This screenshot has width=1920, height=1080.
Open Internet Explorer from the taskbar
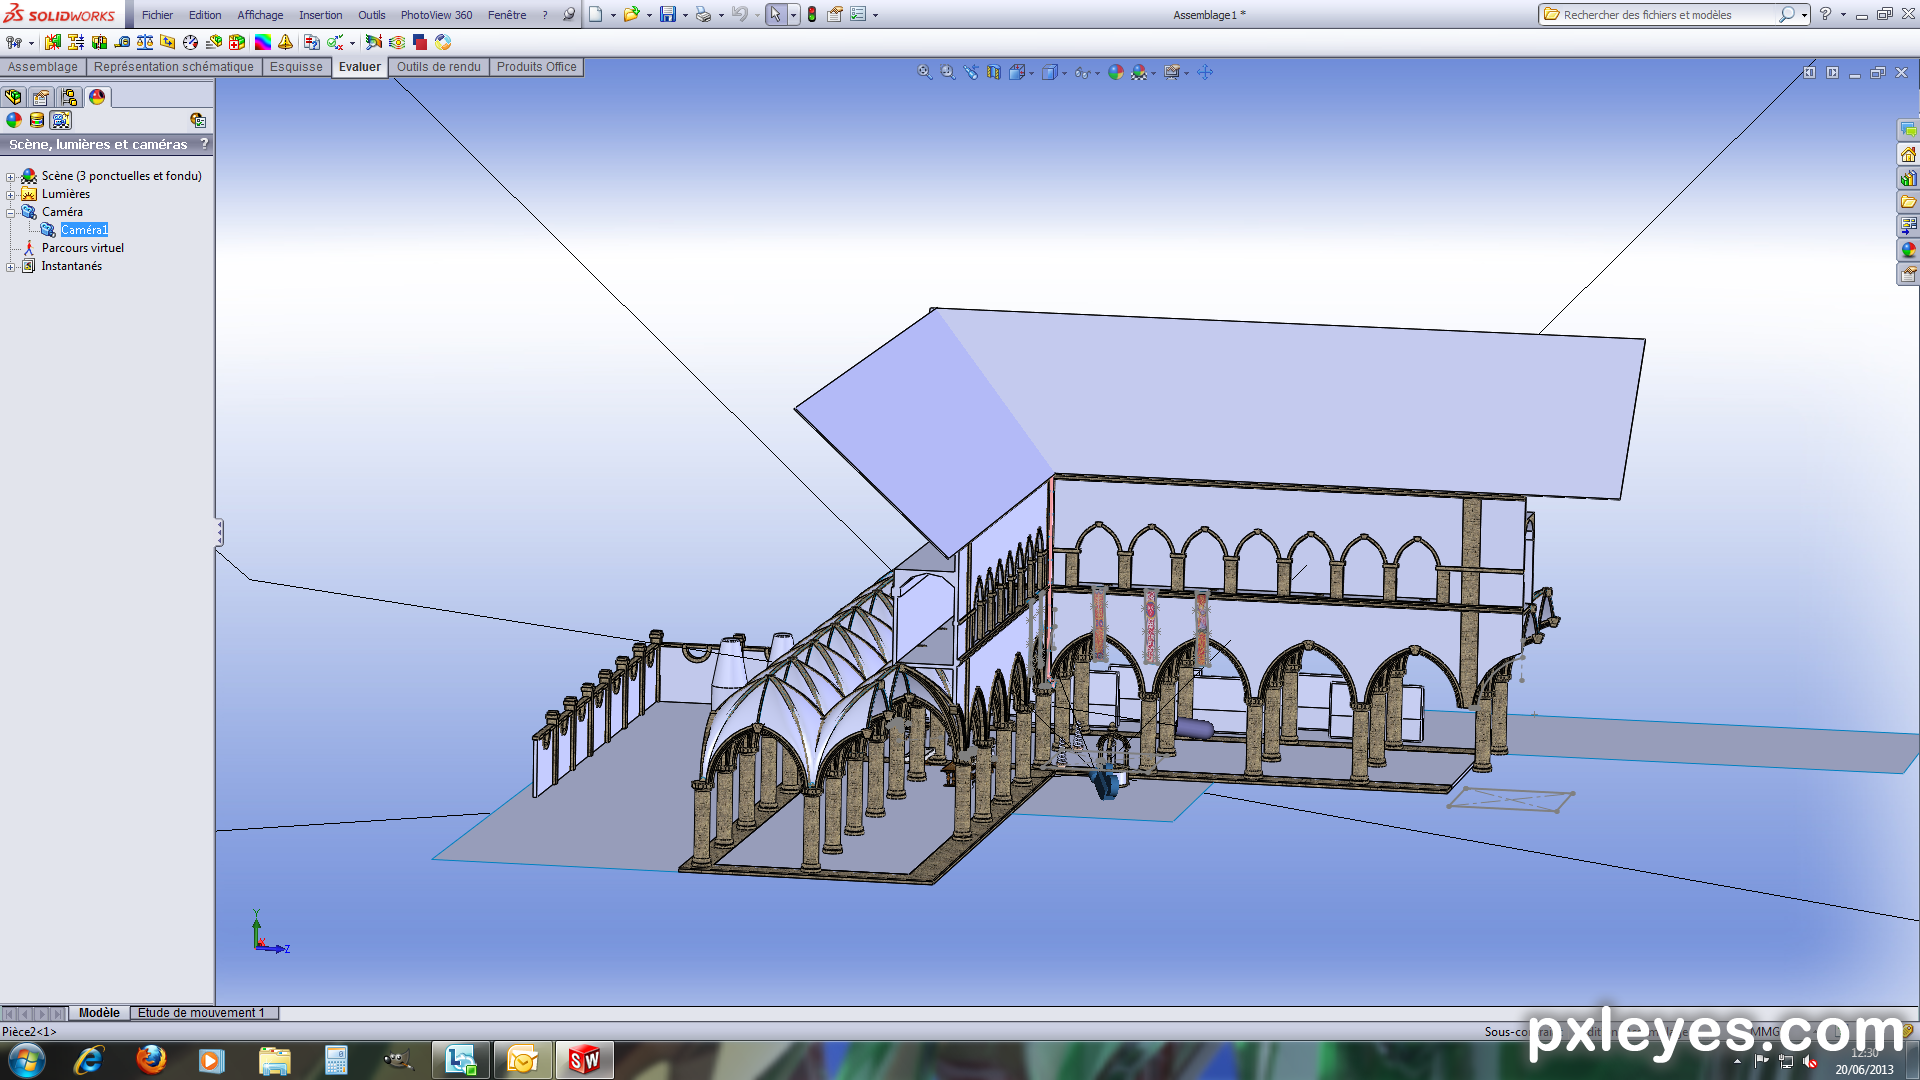tap(89, 1060)
